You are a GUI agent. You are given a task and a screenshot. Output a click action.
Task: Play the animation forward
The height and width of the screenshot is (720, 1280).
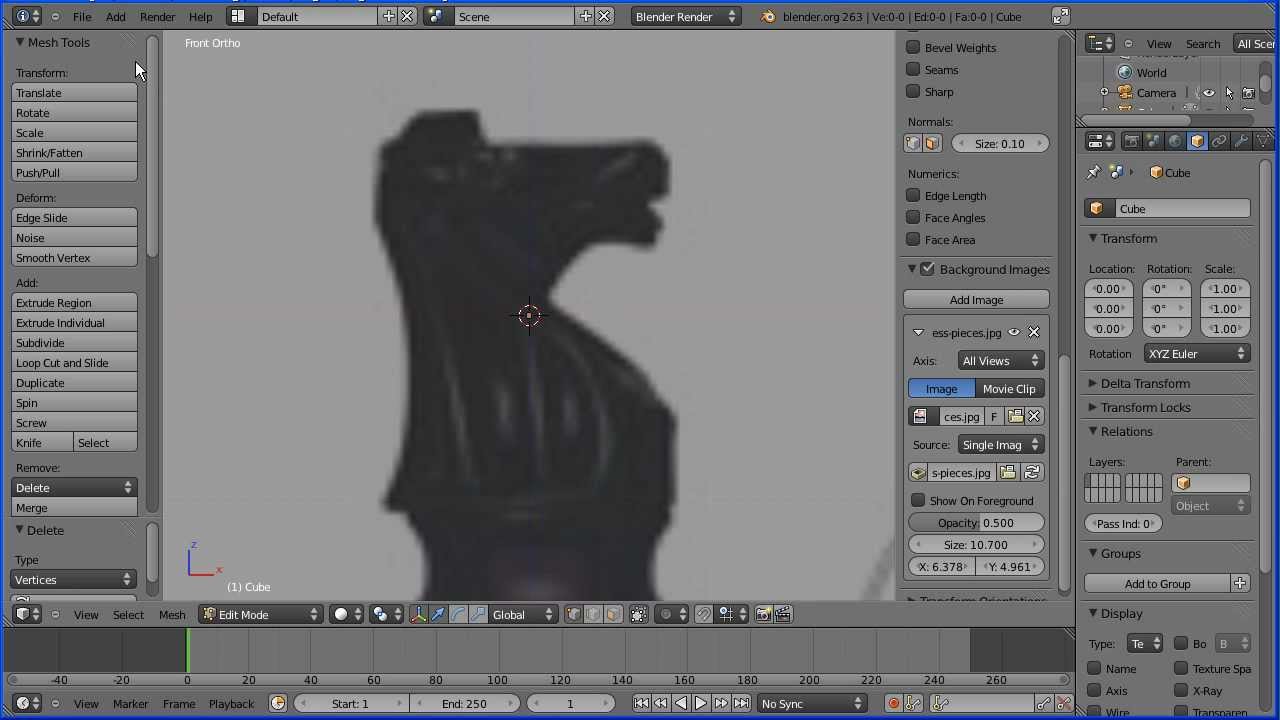[701, 703]
